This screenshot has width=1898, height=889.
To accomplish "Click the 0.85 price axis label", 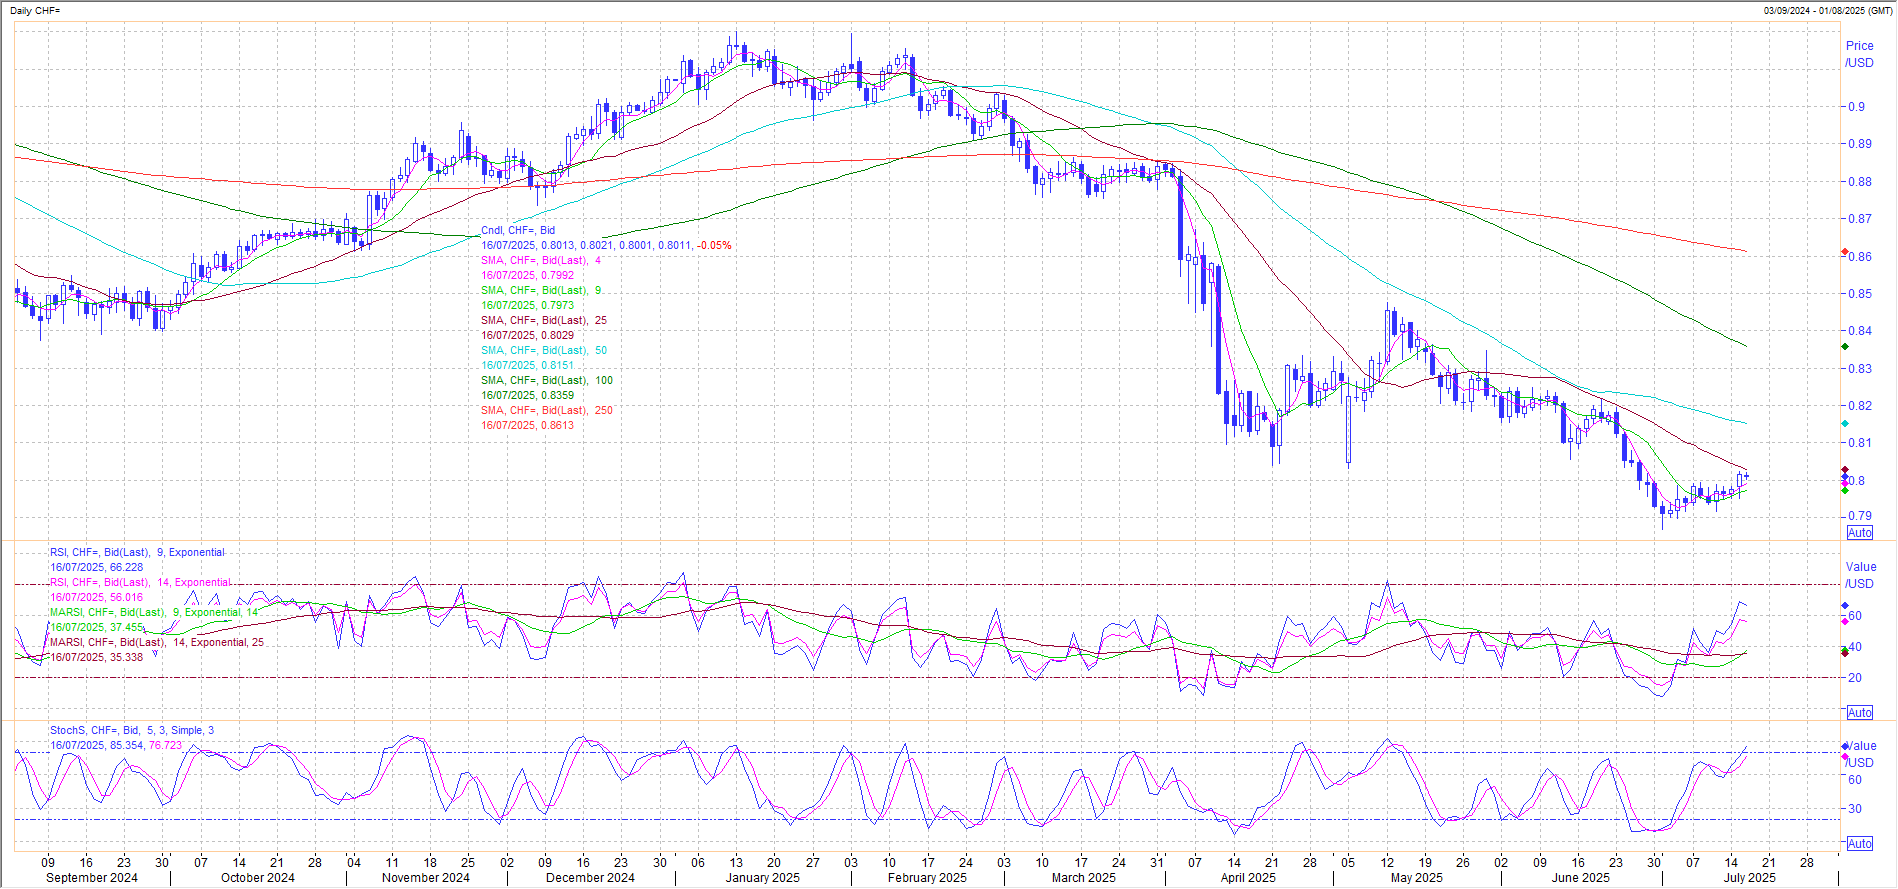I will click(x=1859, y=293).
